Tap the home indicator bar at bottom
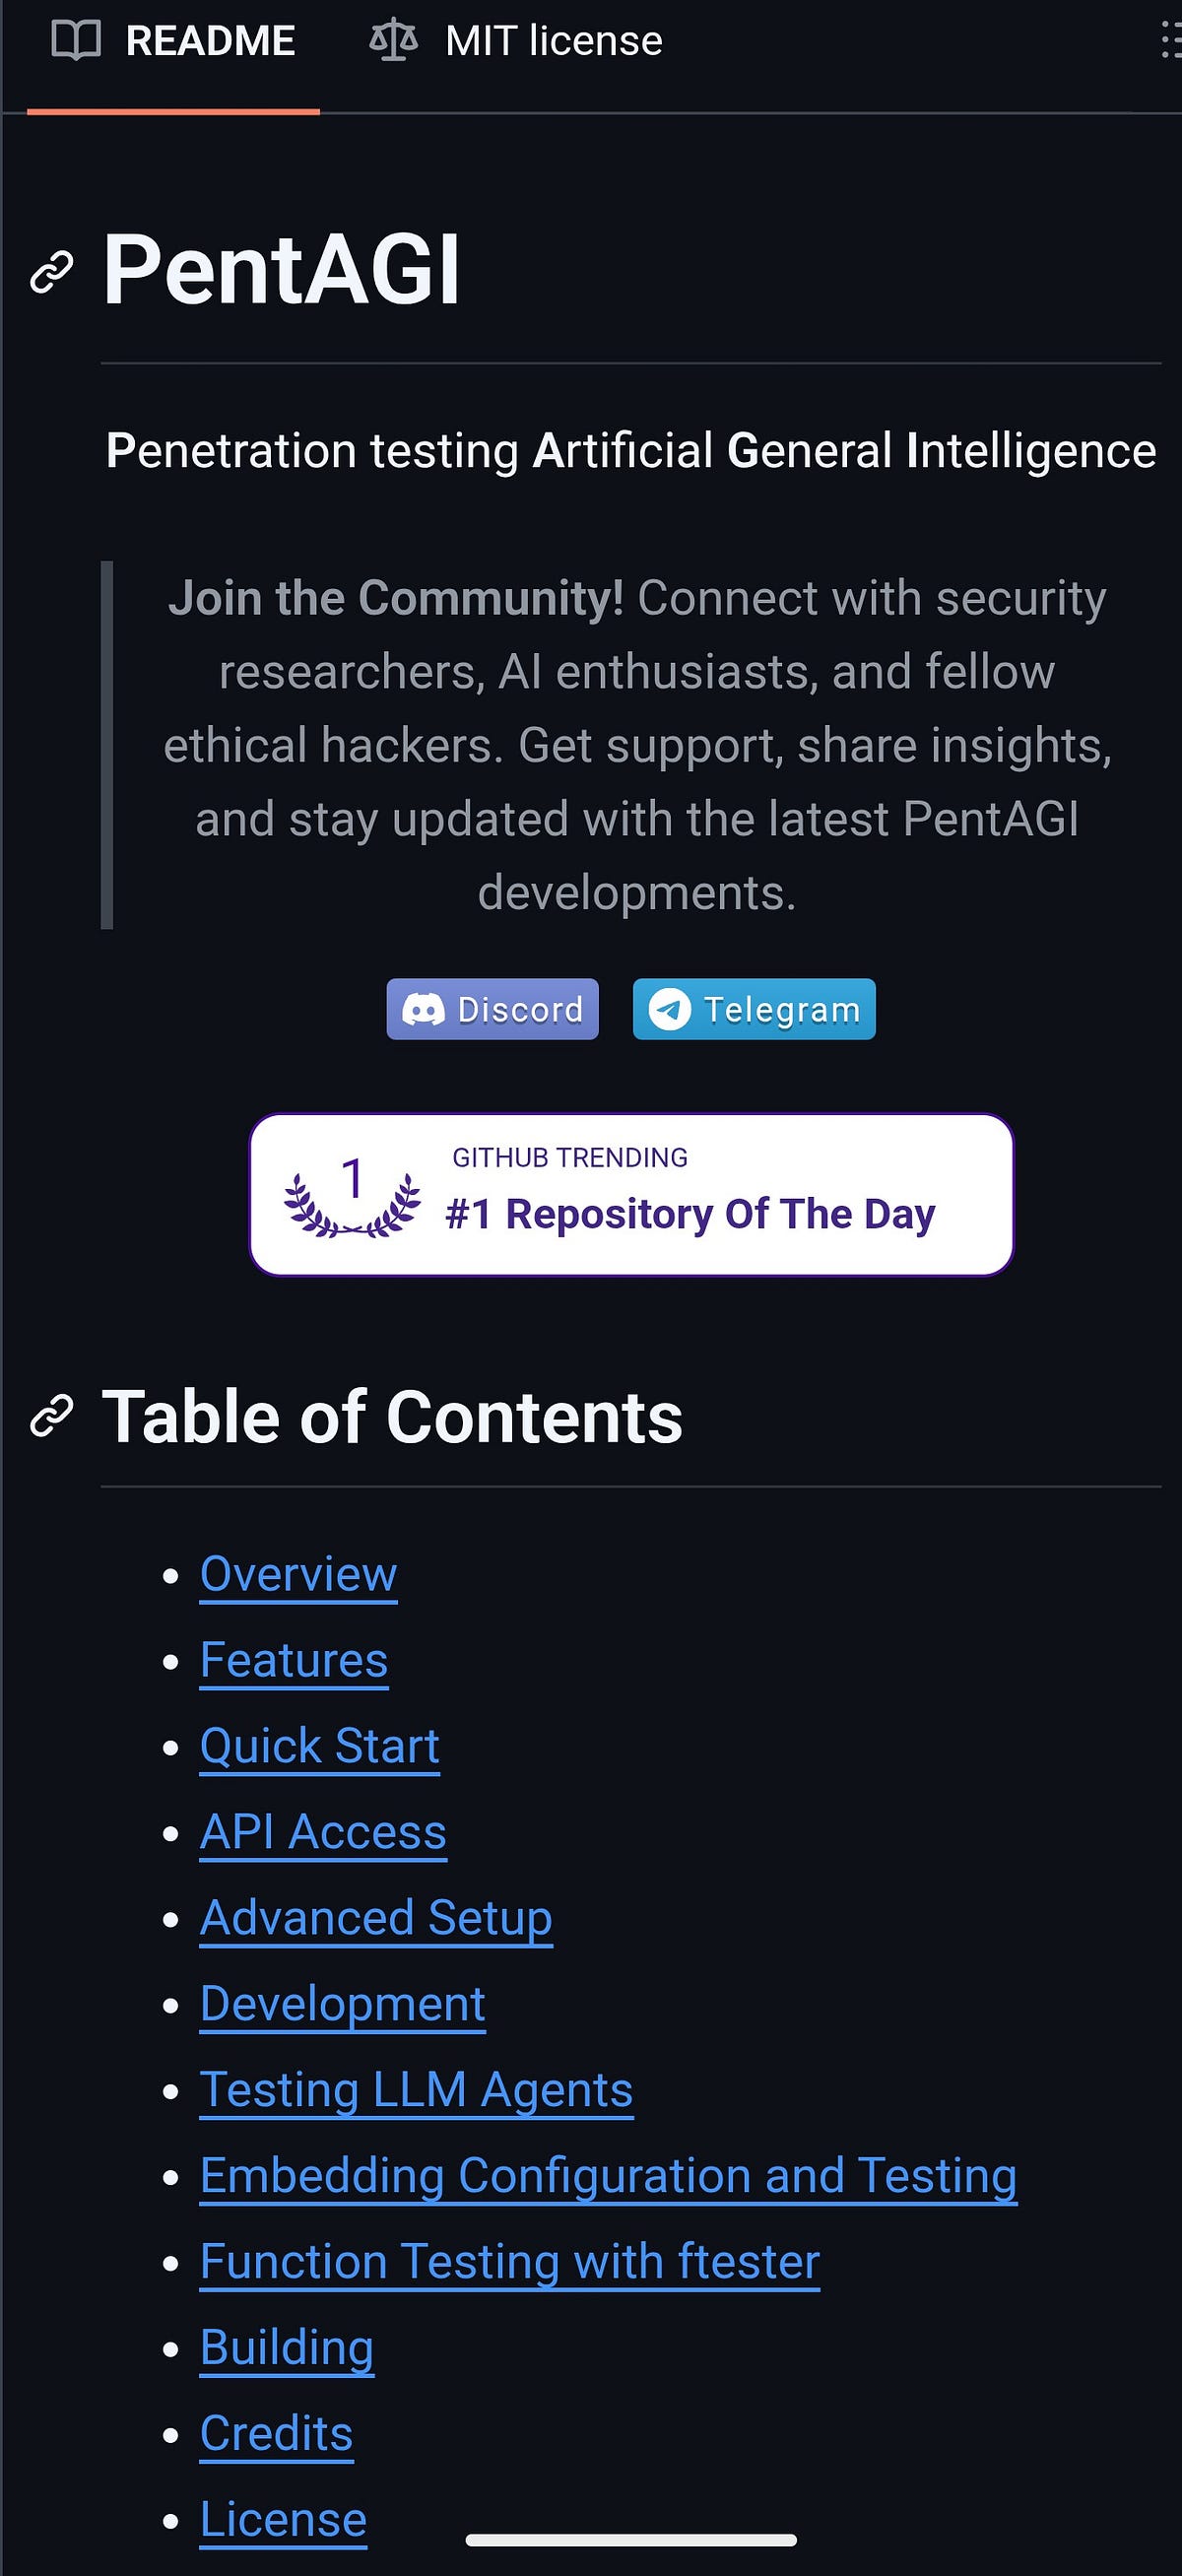 point(631,2540)
